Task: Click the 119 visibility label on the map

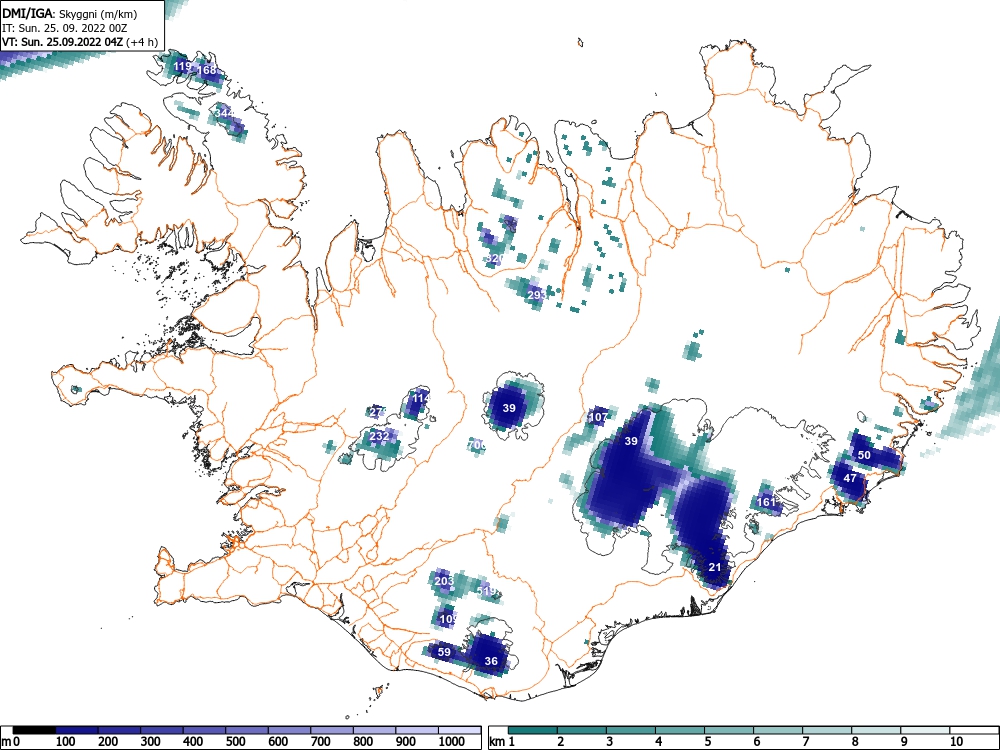Action: (182, 66)
